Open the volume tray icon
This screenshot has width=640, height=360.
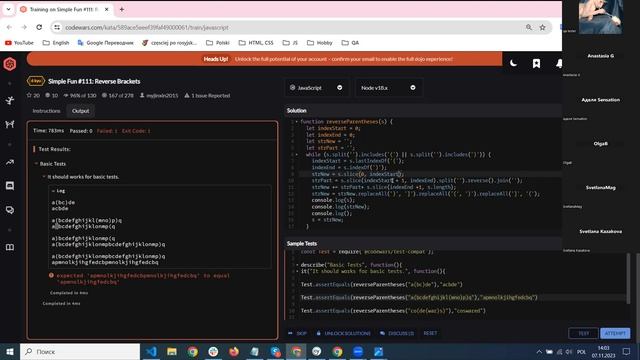569,351
